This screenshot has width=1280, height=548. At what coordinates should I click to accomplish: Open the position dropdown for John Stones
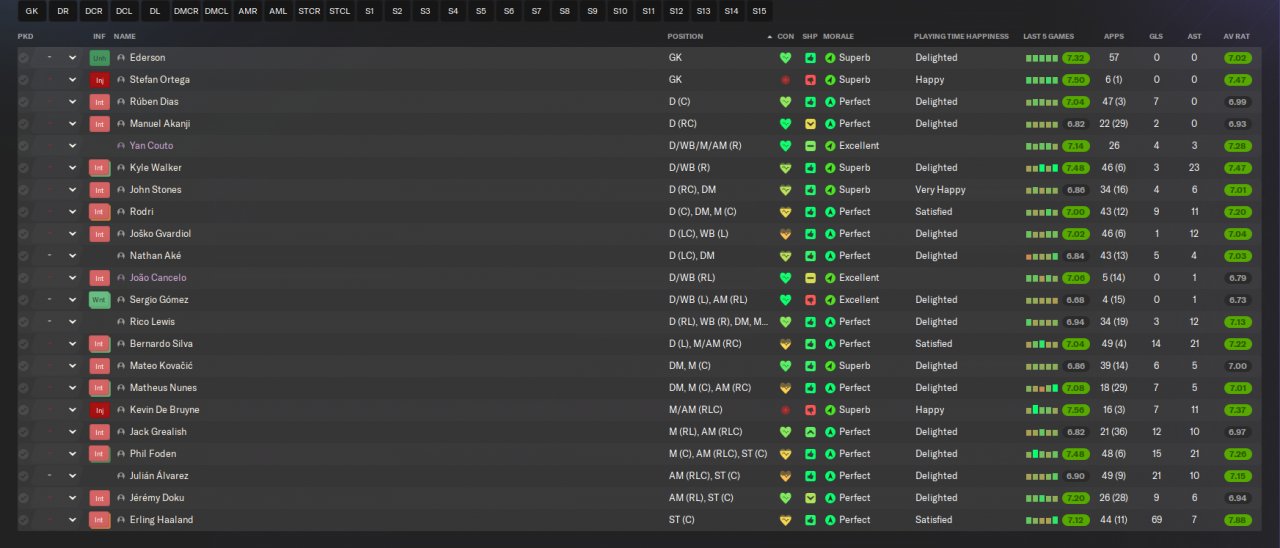72,190
